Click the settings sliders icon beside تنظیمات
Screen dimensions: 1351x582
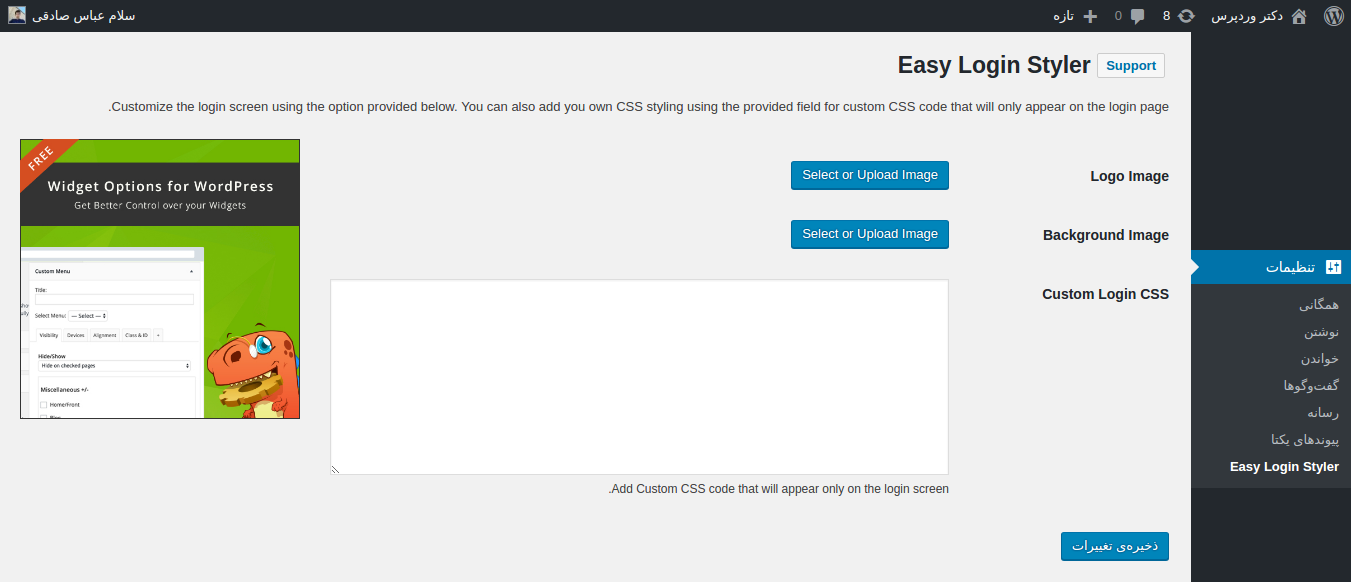[1332, 267]
